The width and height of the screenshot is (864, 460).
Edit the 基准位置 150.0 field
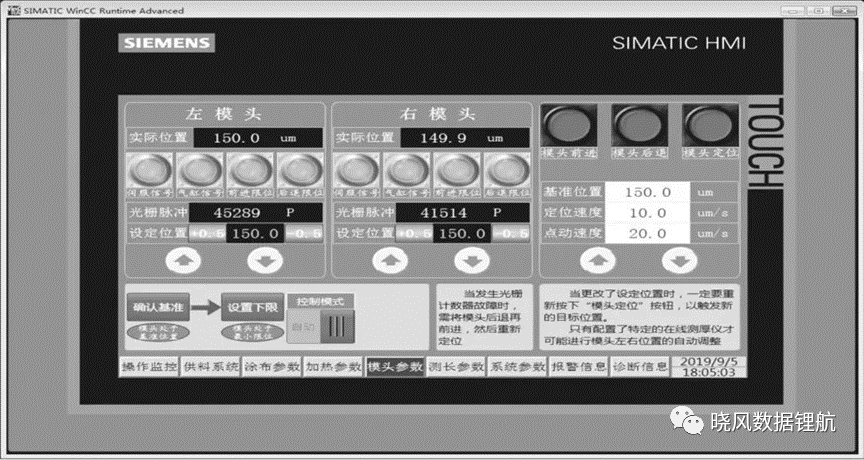pyautogui.click(x=648, y=192)
